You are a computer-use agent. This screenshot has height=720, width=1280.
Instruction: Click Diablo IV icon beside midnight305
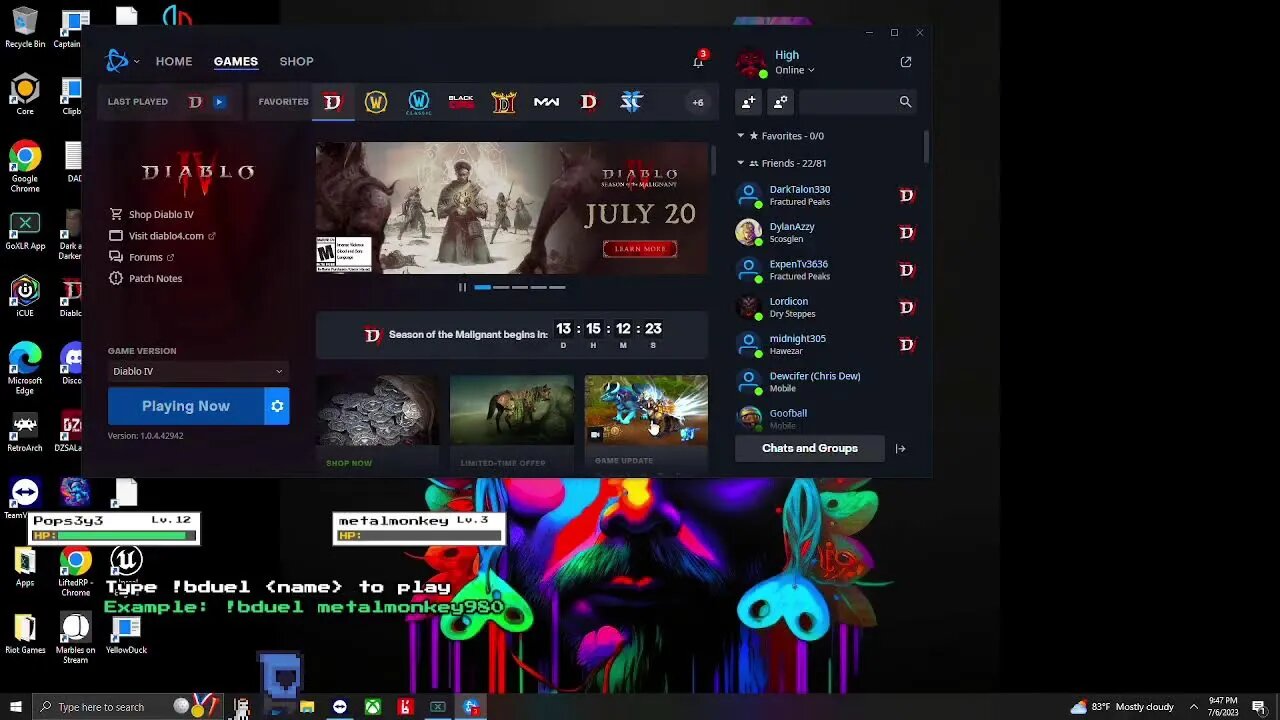[x=906, y=344]
